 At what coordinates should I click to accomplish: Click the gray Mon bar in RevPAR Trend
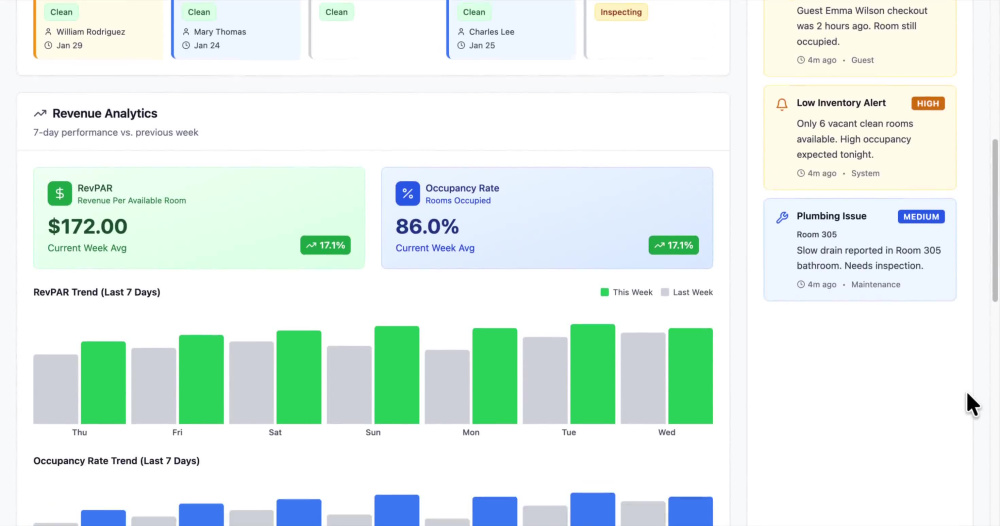coord(447,387)
